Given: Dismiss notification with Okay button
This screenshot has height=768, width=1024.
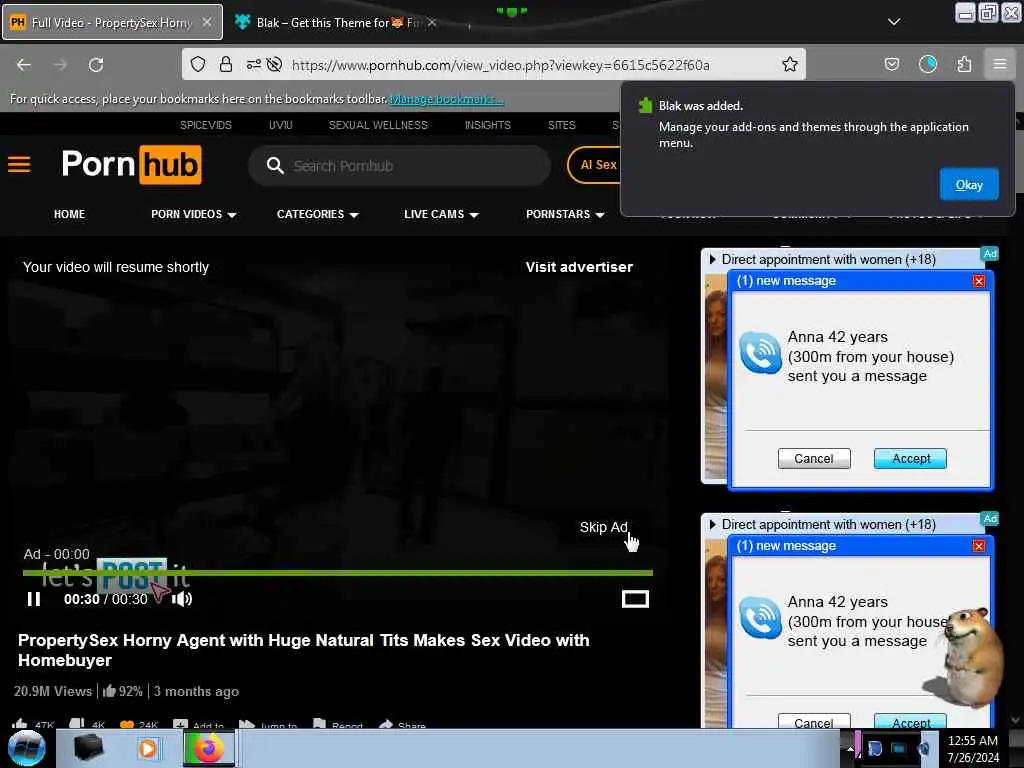Looking at the screenshot, I should pyautogui.click(x=968, y=185).
